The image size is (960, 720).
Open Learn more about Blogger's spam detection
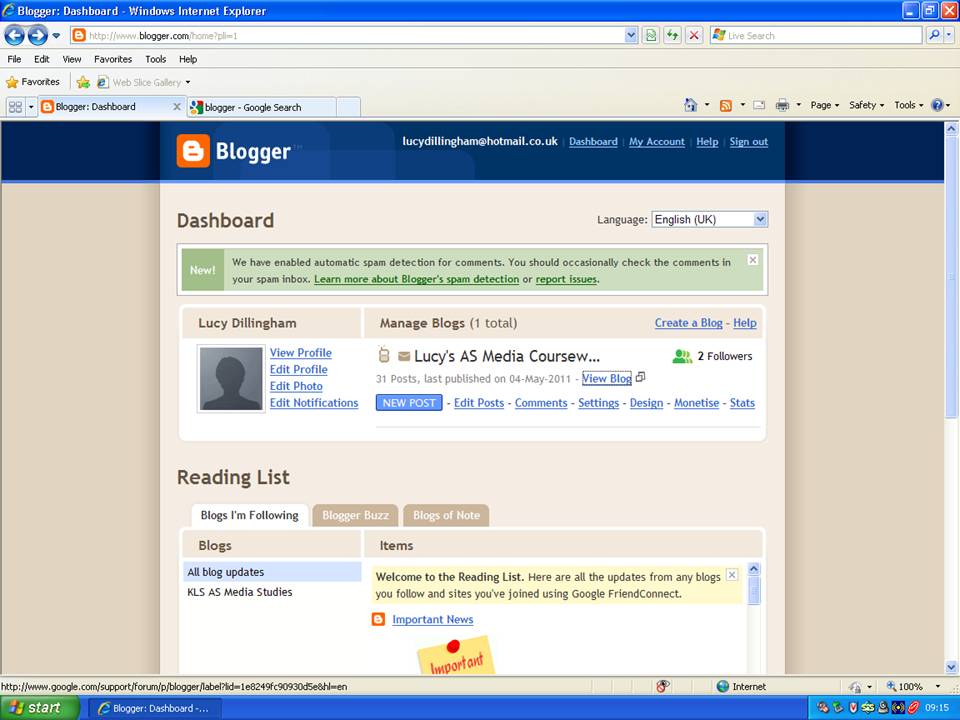pos(416,279)
